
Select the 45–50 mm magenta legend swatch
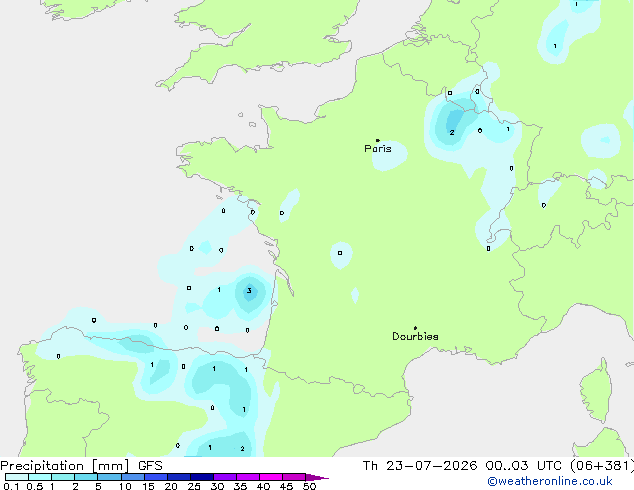point(294,477)
